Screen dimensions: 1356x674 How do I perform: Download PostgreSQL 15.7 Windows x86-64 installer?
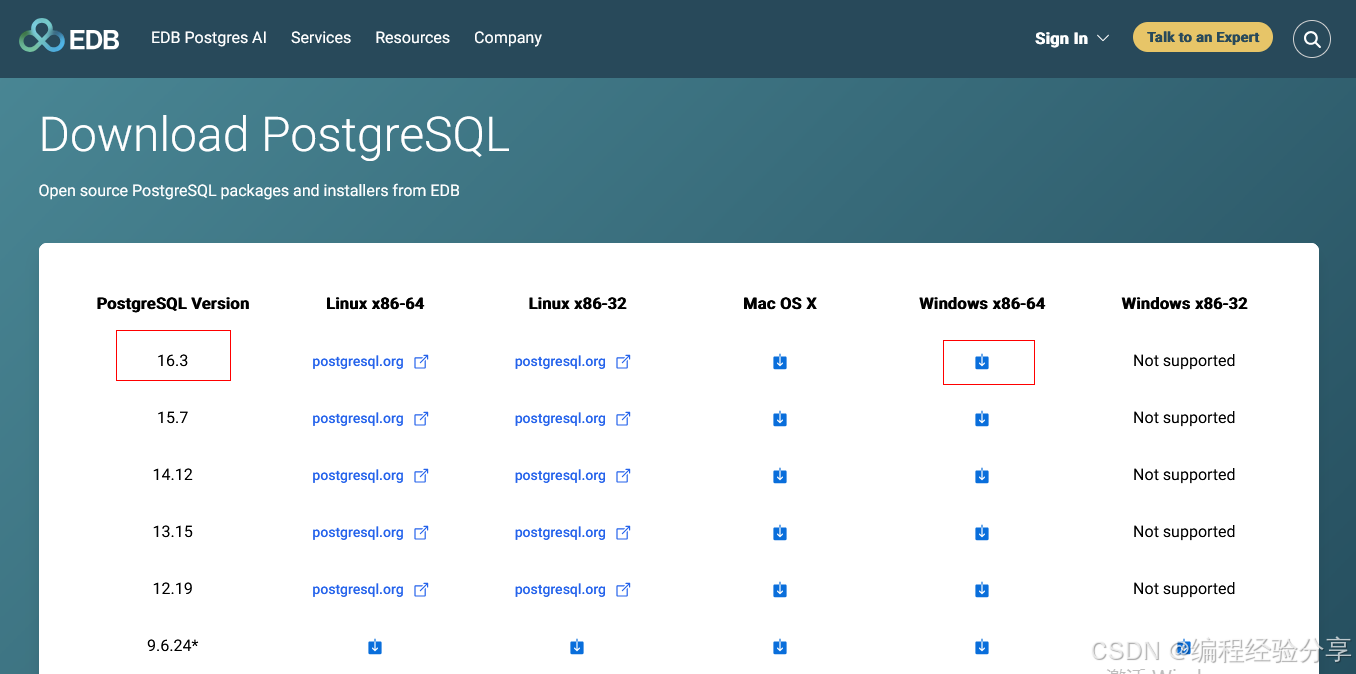982,419
